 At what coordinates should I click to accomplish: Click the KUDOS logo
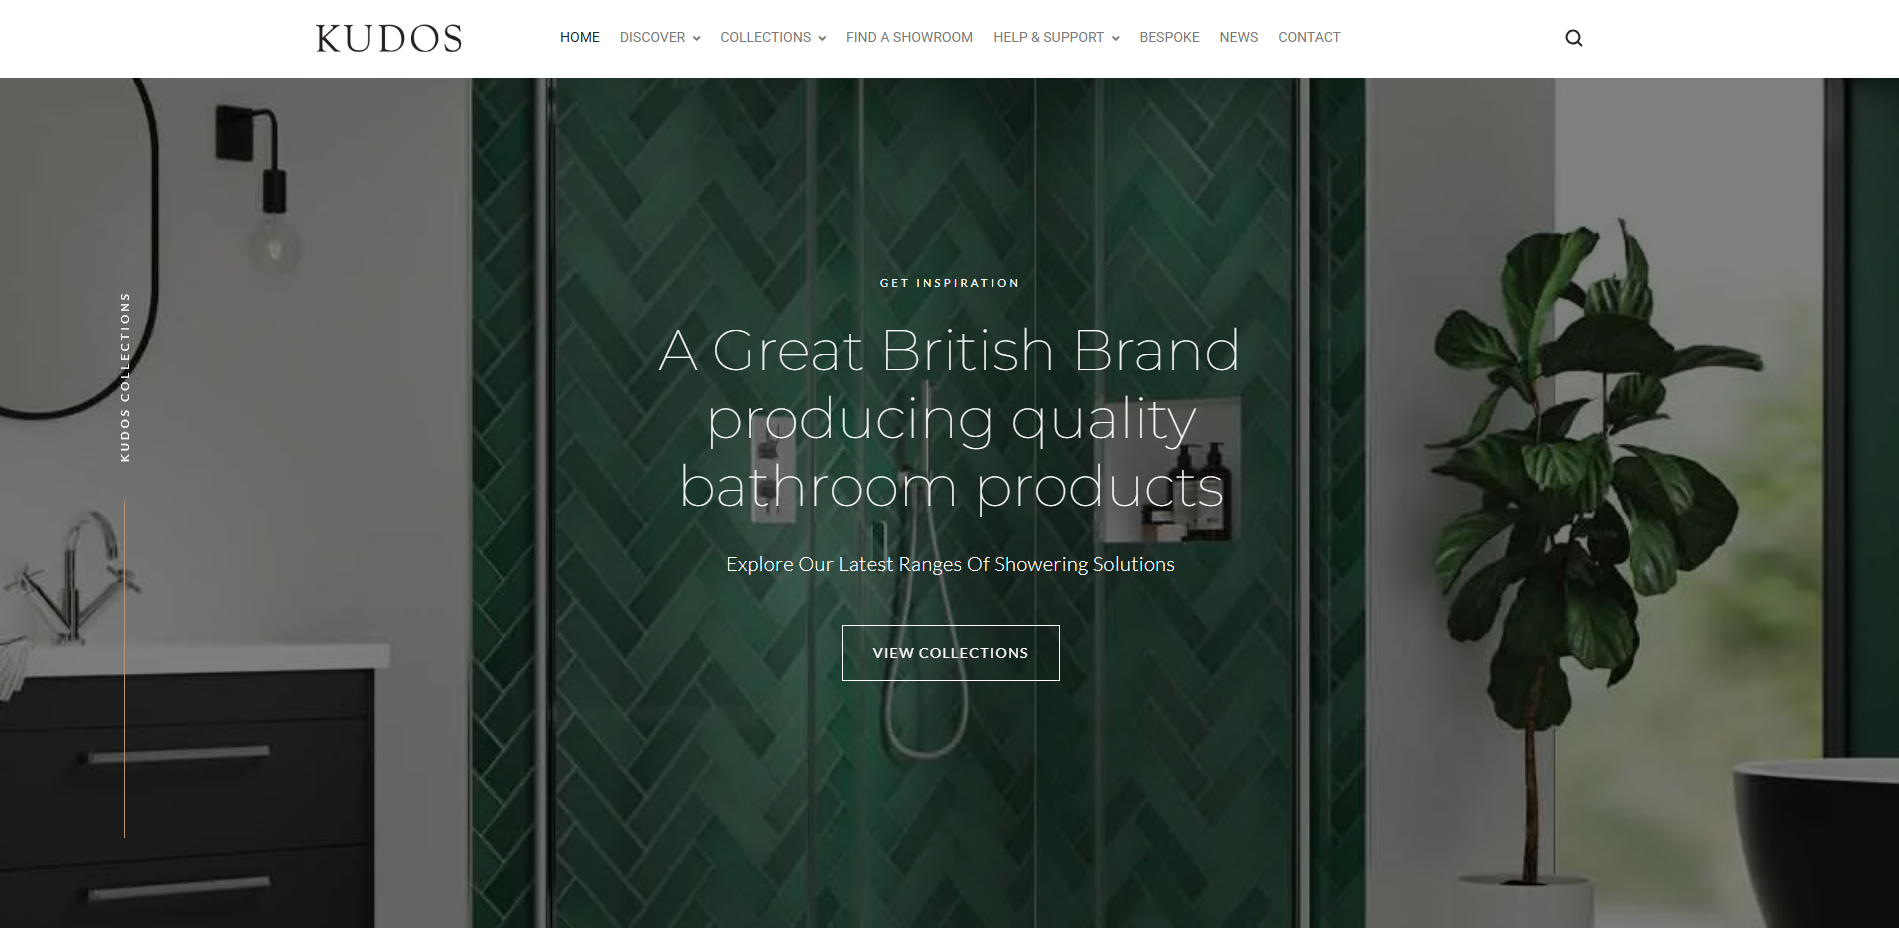tap(389, 38)
